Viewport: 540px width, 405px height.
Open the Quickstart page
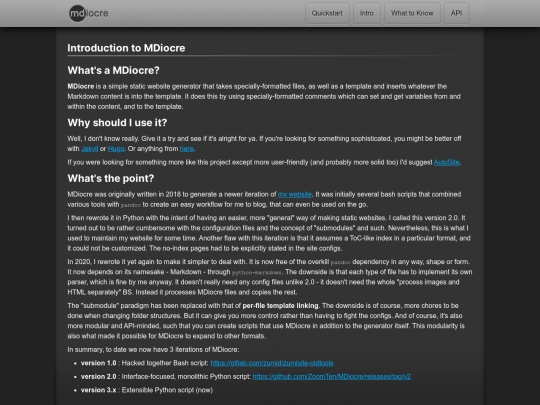(327, 13)
